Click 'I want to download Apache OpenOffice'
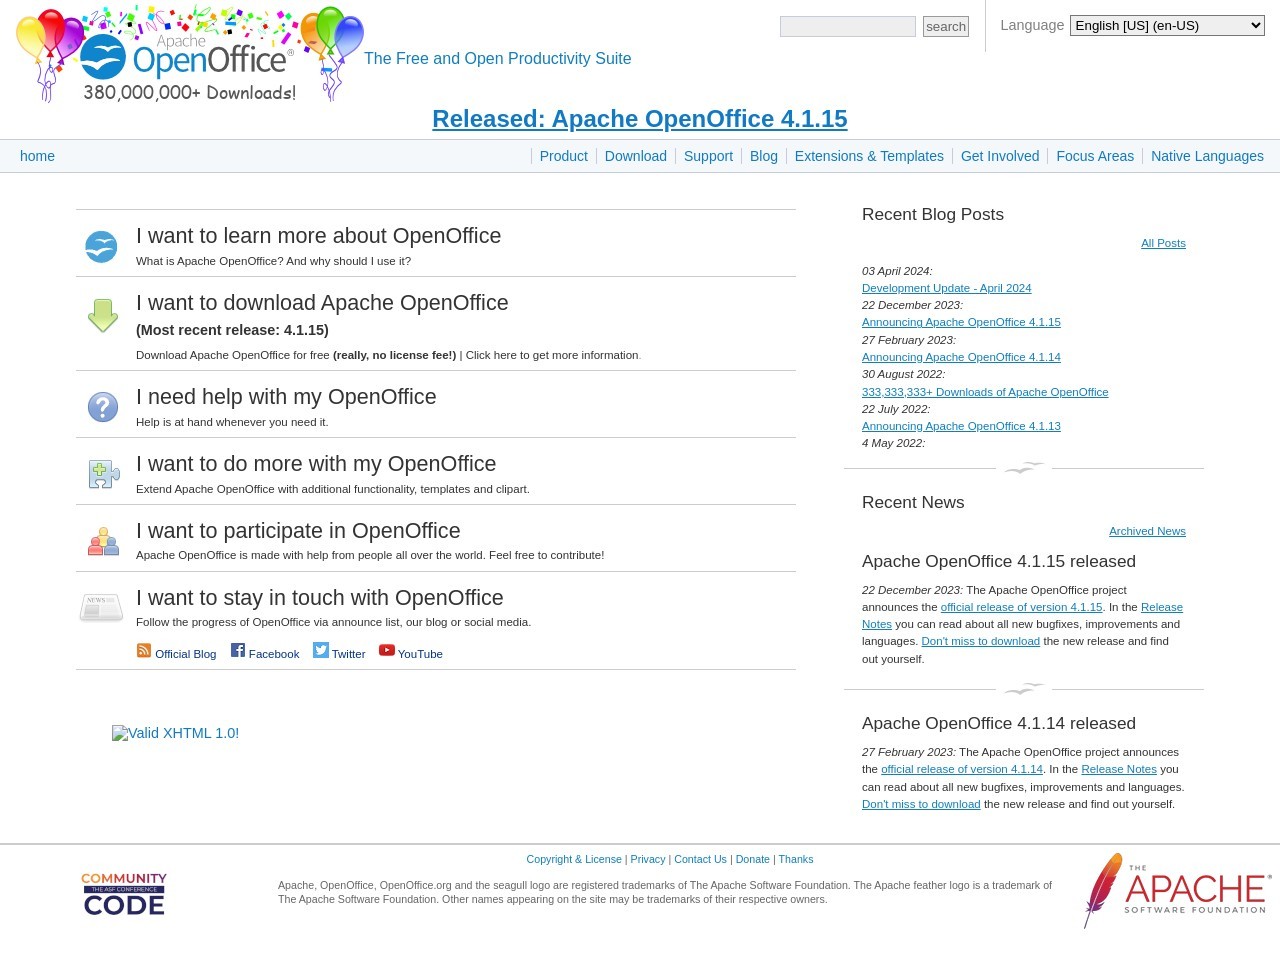This screenshot has height=960, width=1280. coord(322,303)
